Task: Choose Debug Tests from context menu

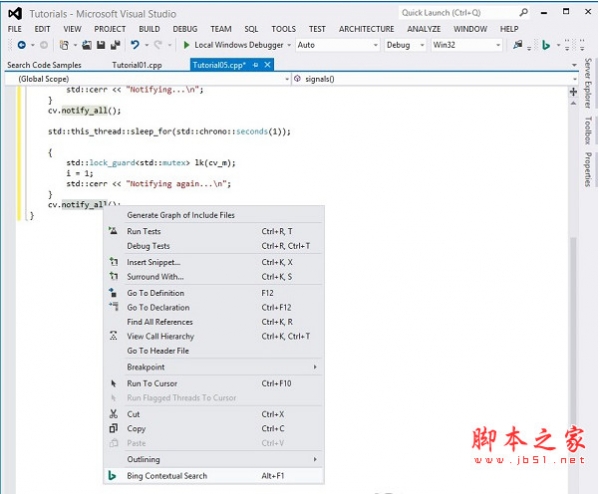Action: pyautogui.click(x=214, y=246)
